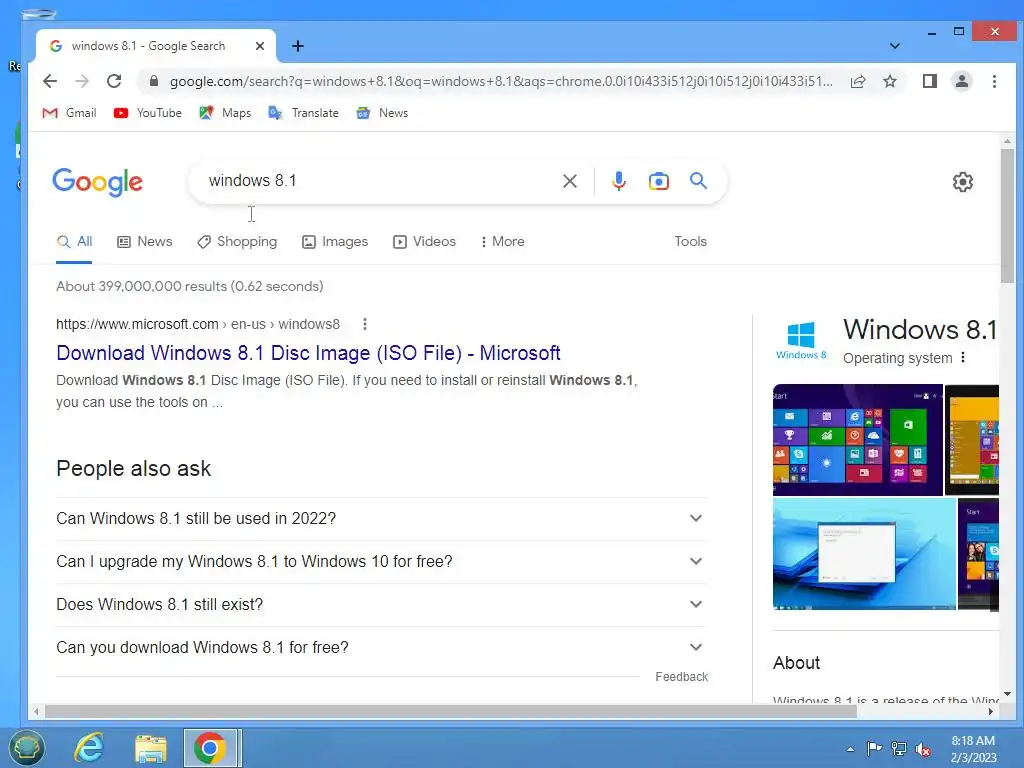Click the Google logo
The height and width of the screenshot is (768, 1024).
97,182
